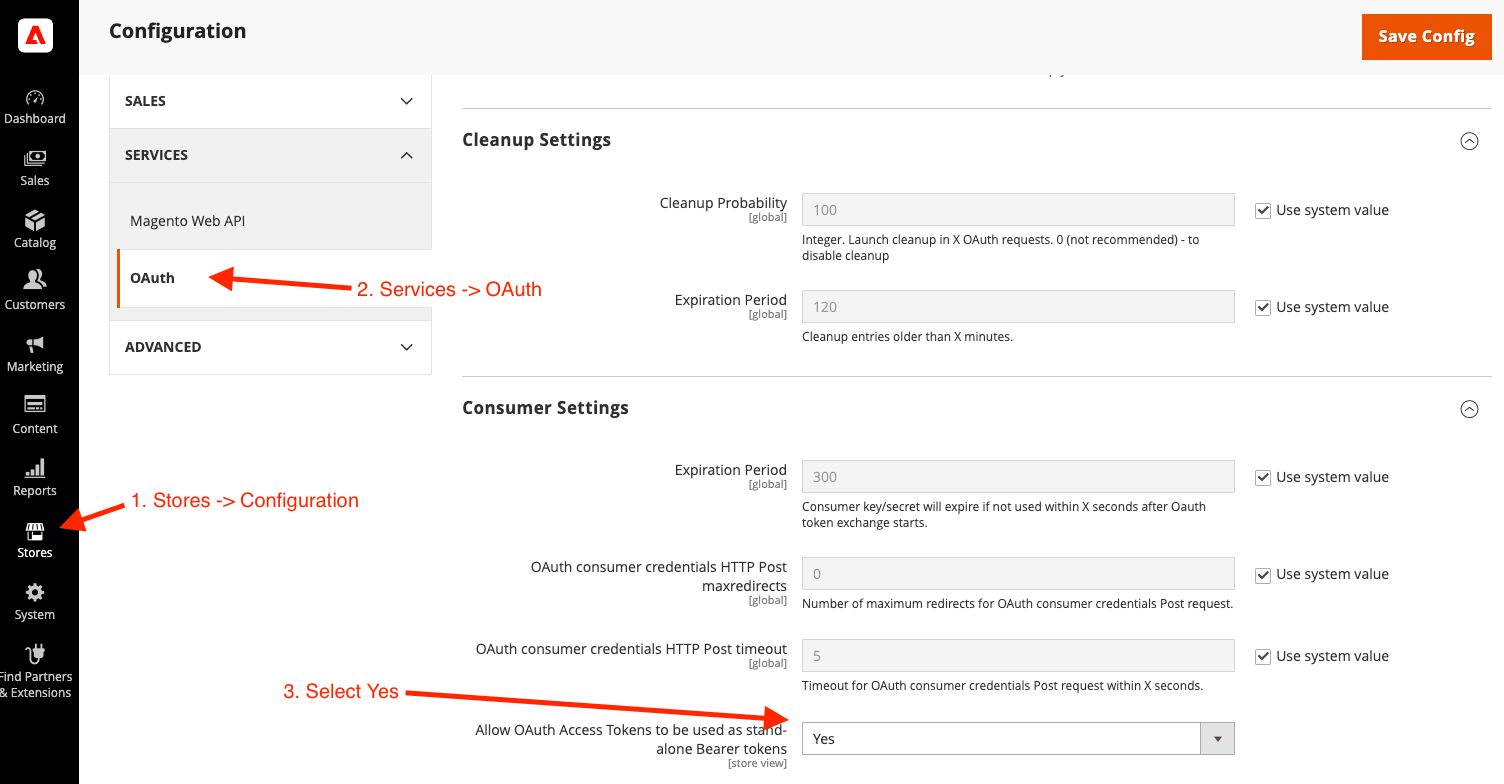This screenshot has height=784, width=1504.
Task: Open the Content icon
Action: [x=35, y=404]
